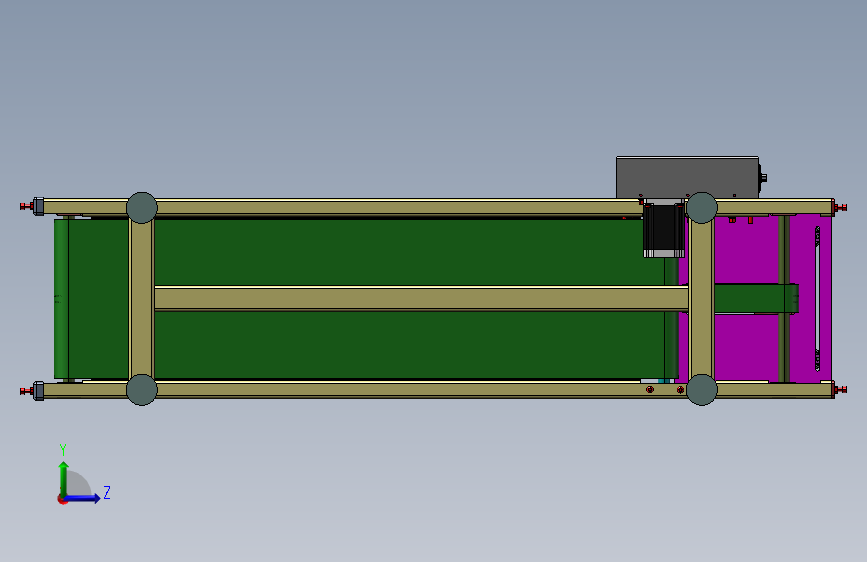Select the lower-right red end bolt

pos(840,390)
